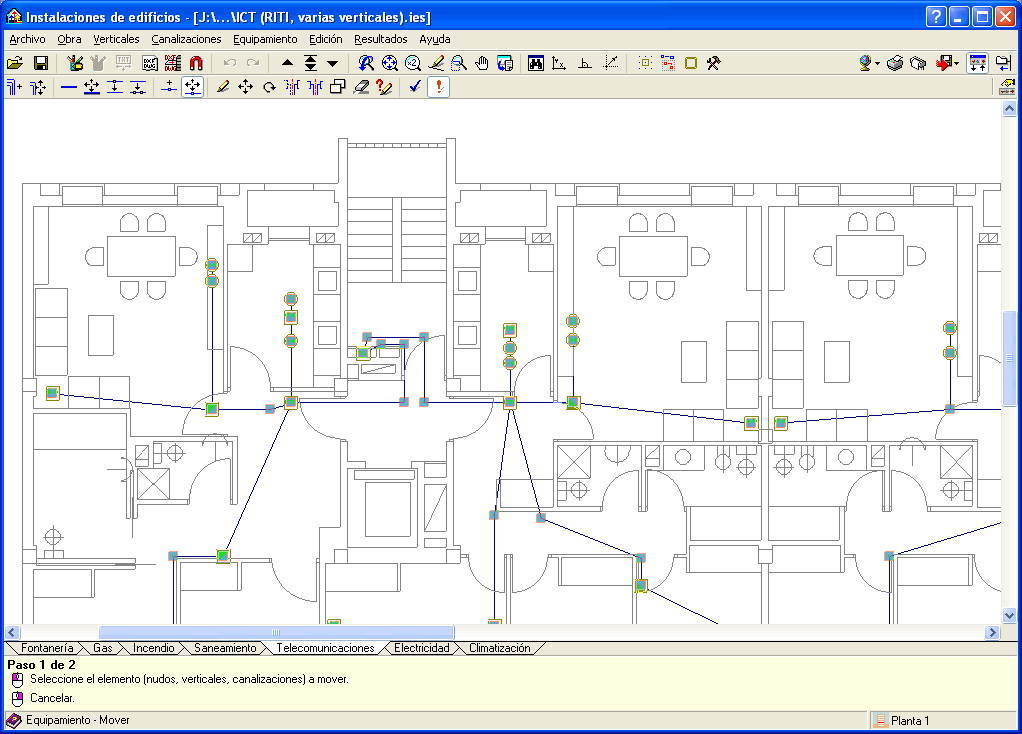Toggle the highlighted move equipment tool button
Screen dimensions: 1022x734
pyautogui.click(x=192, y=87)
